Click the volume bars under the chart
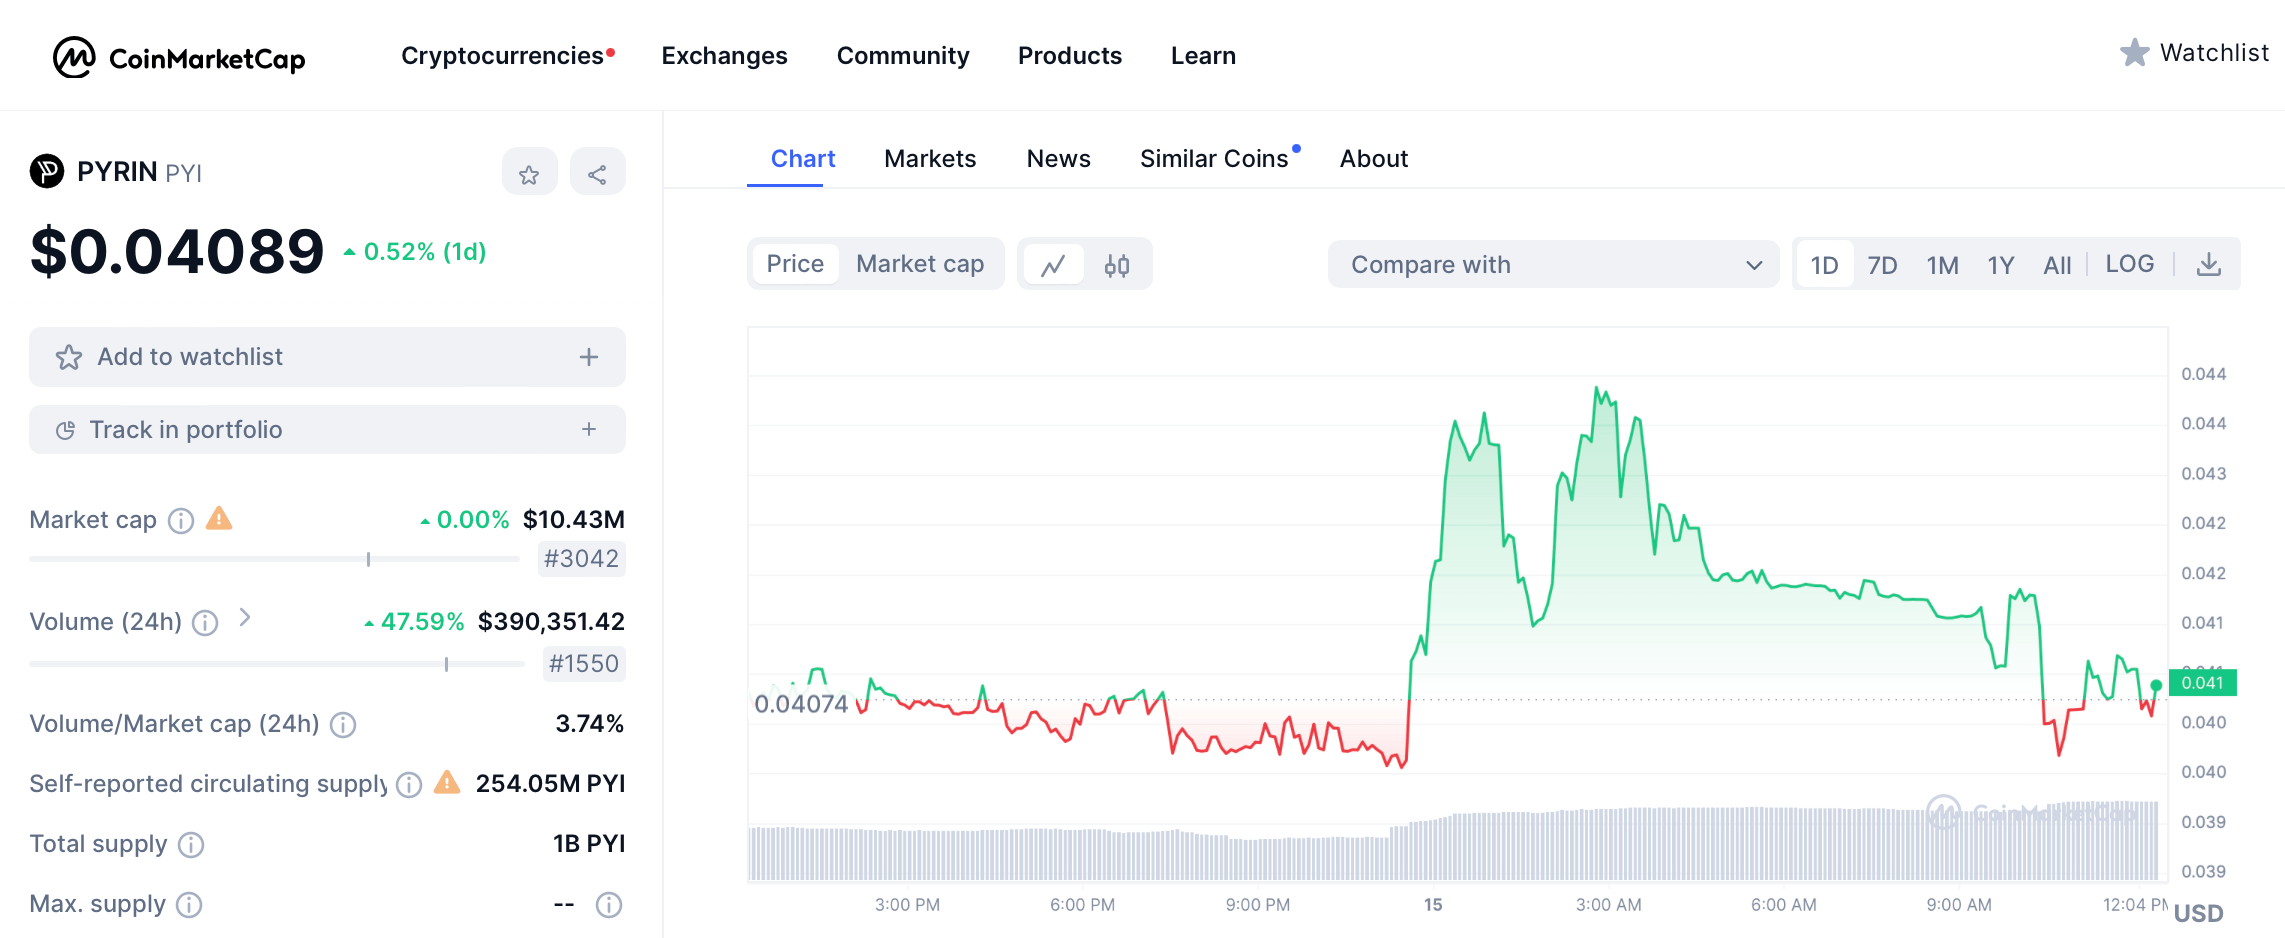 click(1453, 841)
